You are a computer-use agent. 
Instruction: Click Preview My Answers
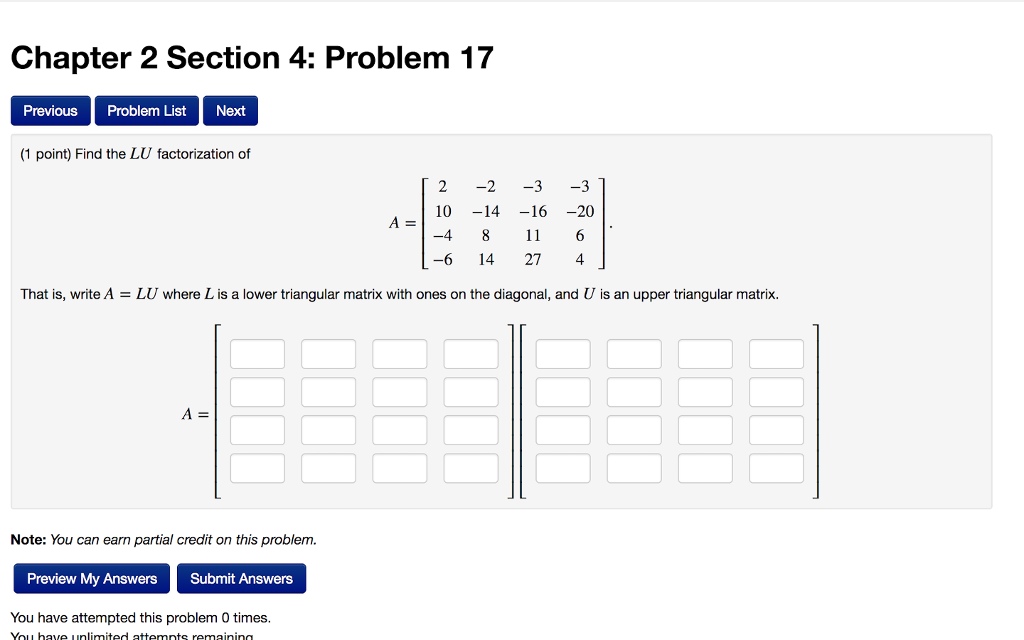tap(91, 578)
